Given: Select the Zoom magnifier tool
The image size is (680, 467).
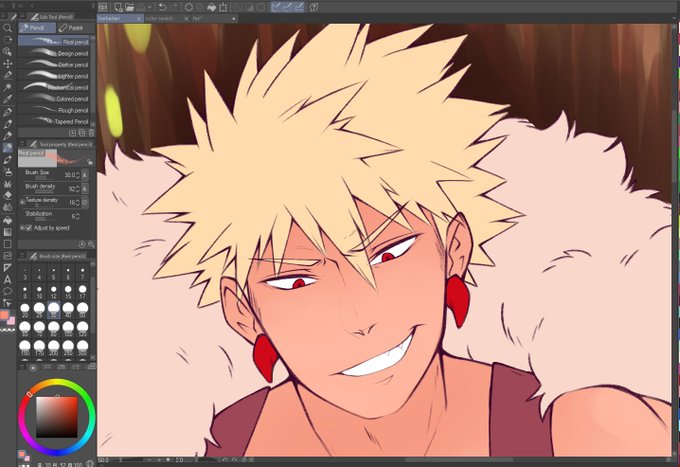Looking at the screenshot, I should pos(7,28).
